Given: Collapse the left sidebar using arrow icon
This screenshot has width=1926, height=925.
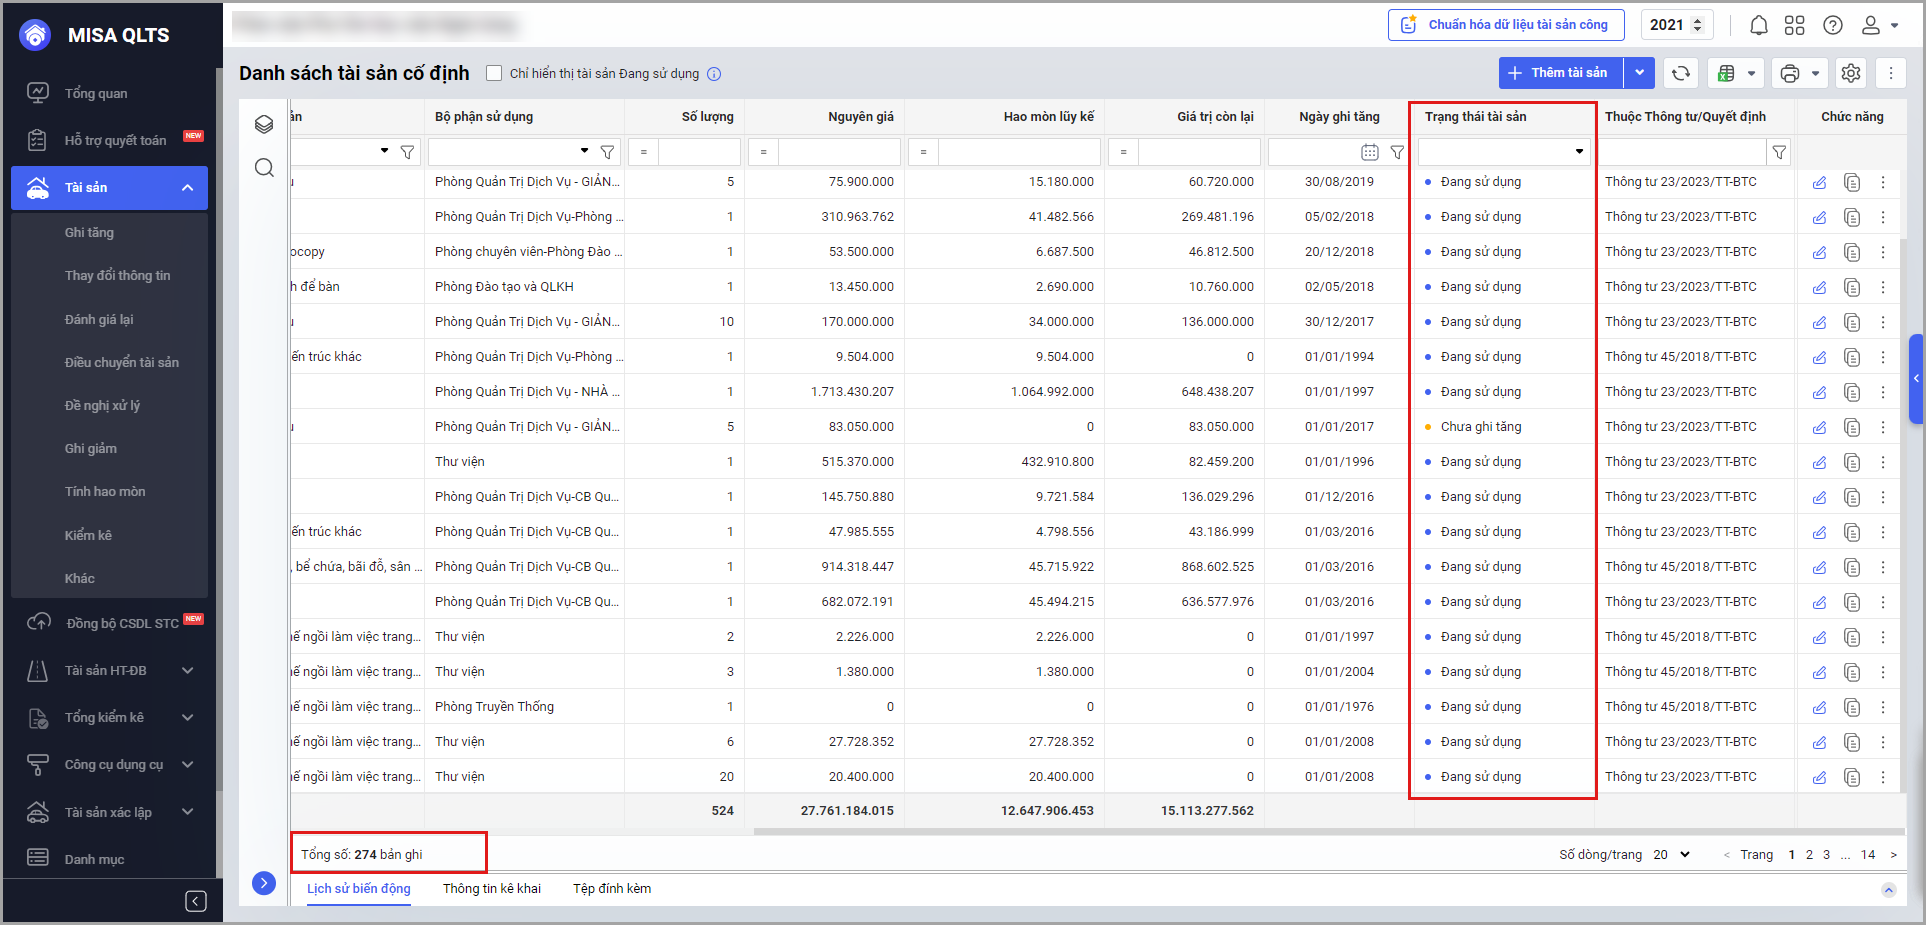Looking at the screenshot, I should coord(196,901).
